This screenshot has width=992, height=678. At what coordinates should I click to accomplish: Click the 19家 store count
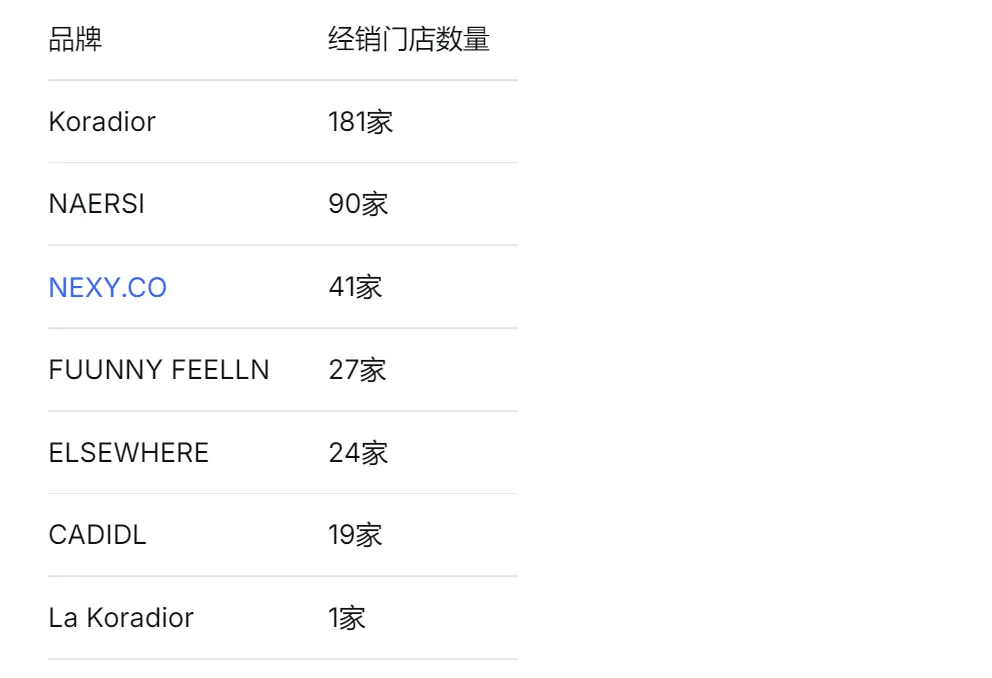click(355, 535)
